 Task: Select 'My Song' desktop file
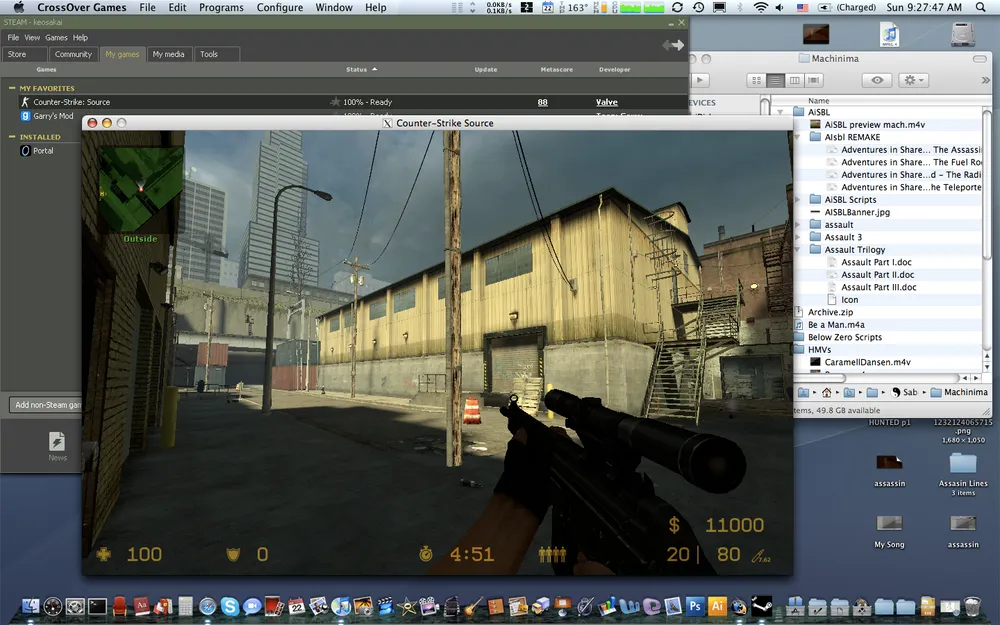tap(889, 531)
